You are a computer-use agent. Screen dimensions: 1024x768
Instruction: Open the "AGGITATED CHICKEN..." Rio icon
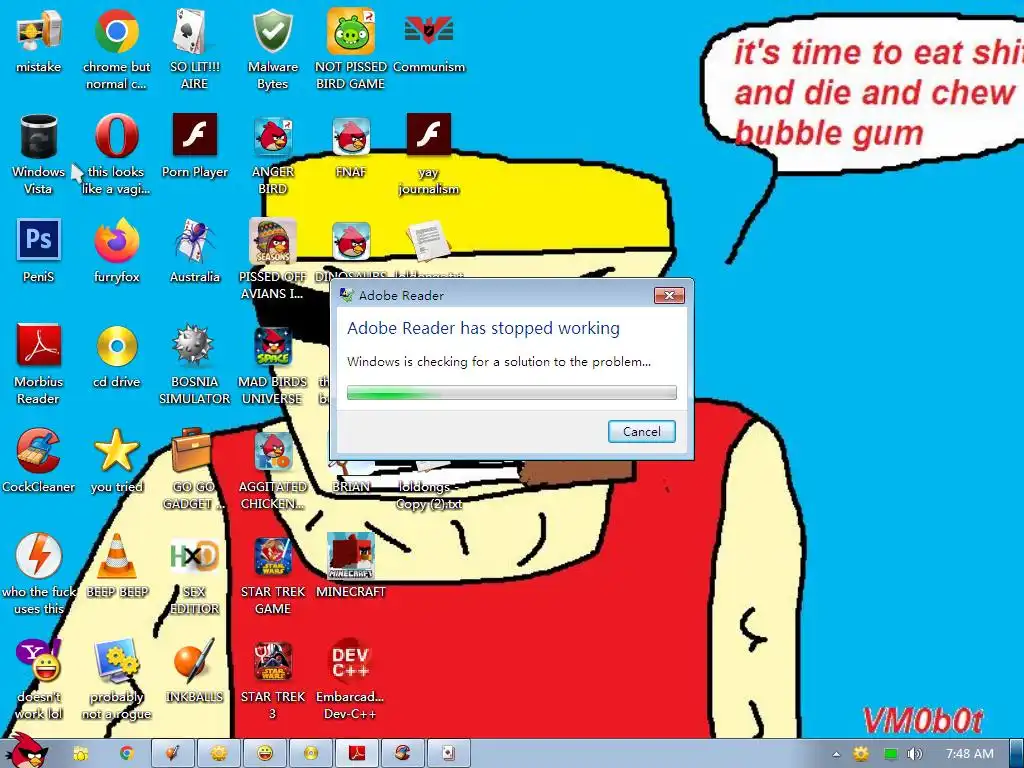click(x=272, y=470)
